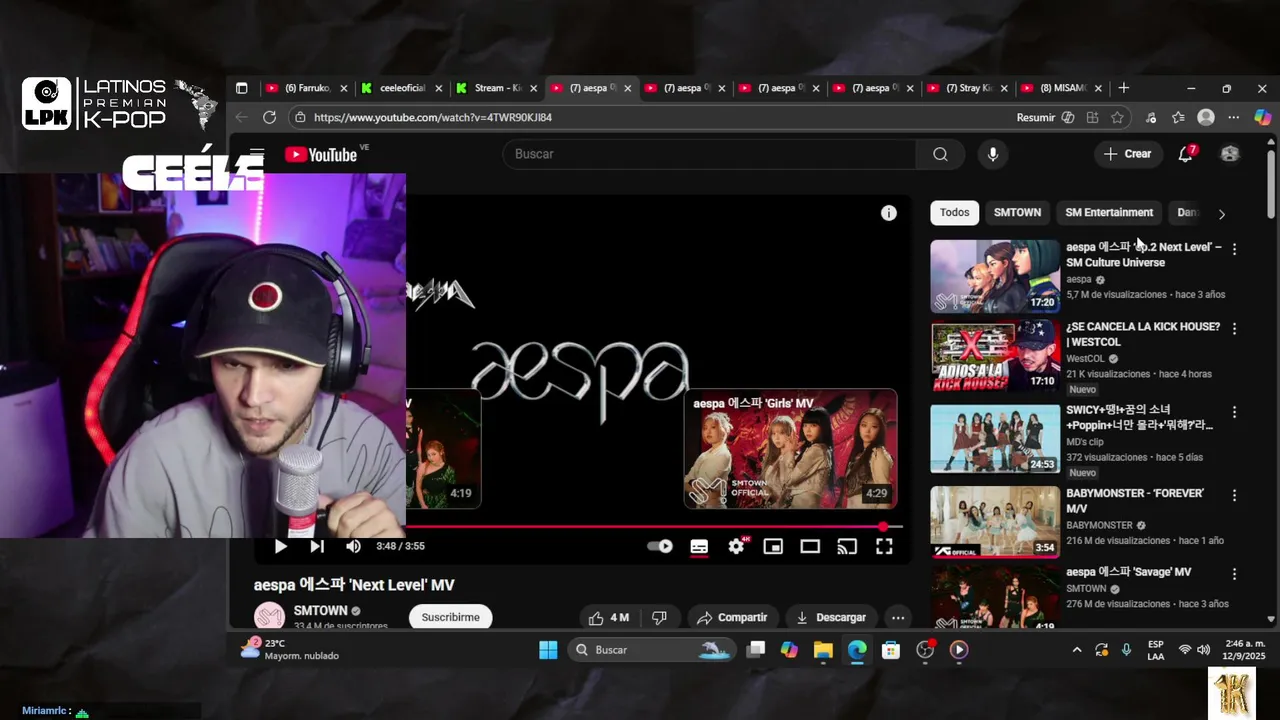Open more actions ellipsis below video
1280x720 pixels.
(x=898, y=617)
